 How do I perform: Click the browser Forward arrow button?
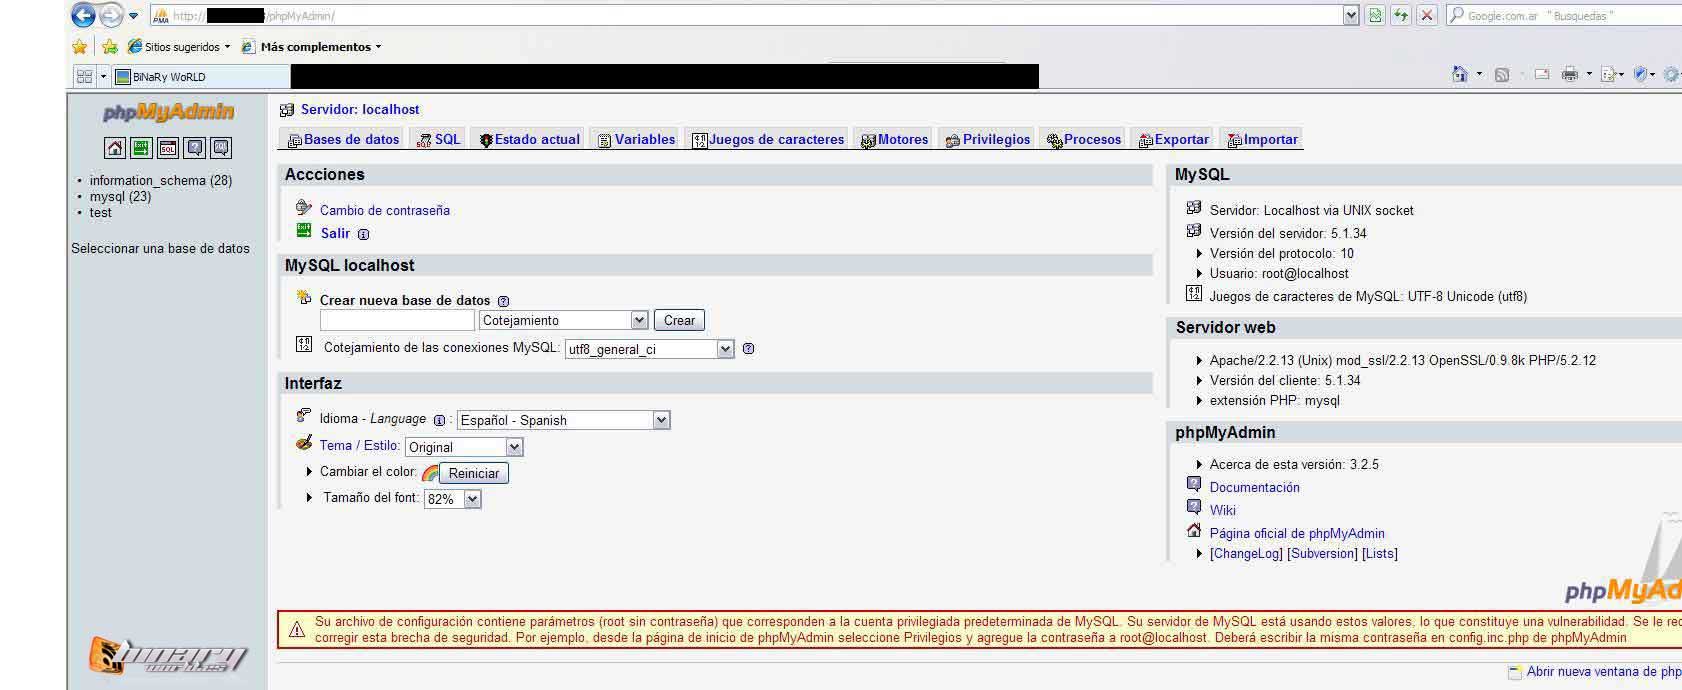(111, 15)
